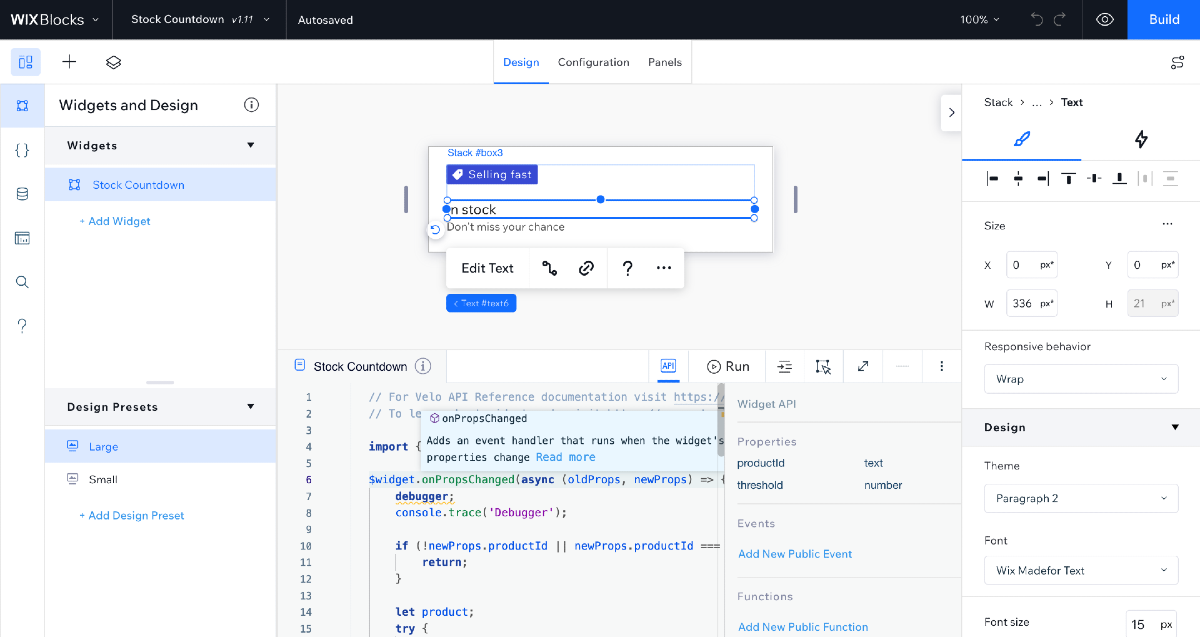This screenshot has width=1200, height=637.
Task: Select the Small design preset
Action: [x=160, y=479]
